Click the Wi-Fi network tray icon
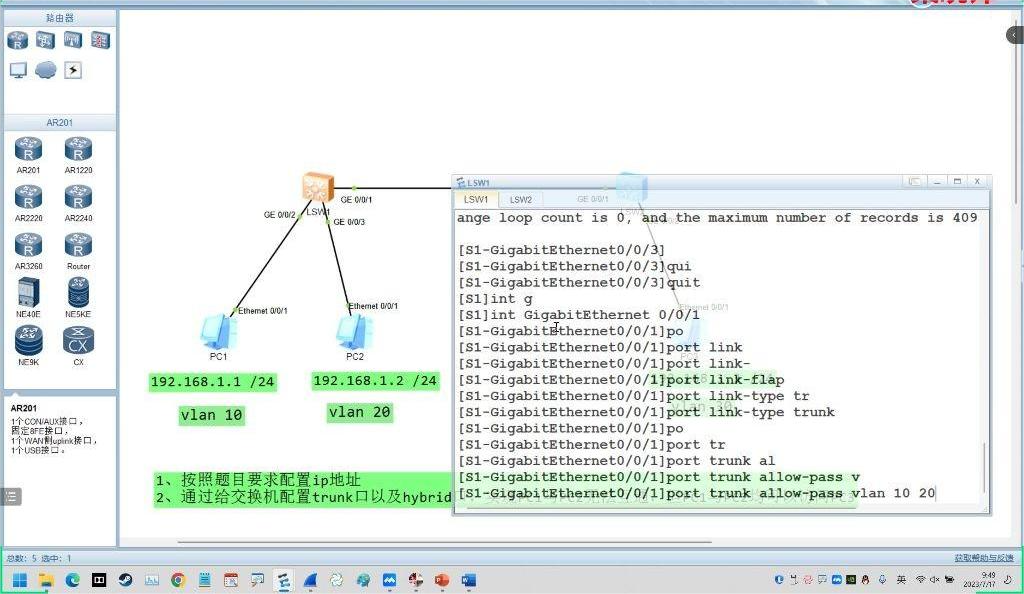This screenshot has height=594, width=1024. pos(920,580)
